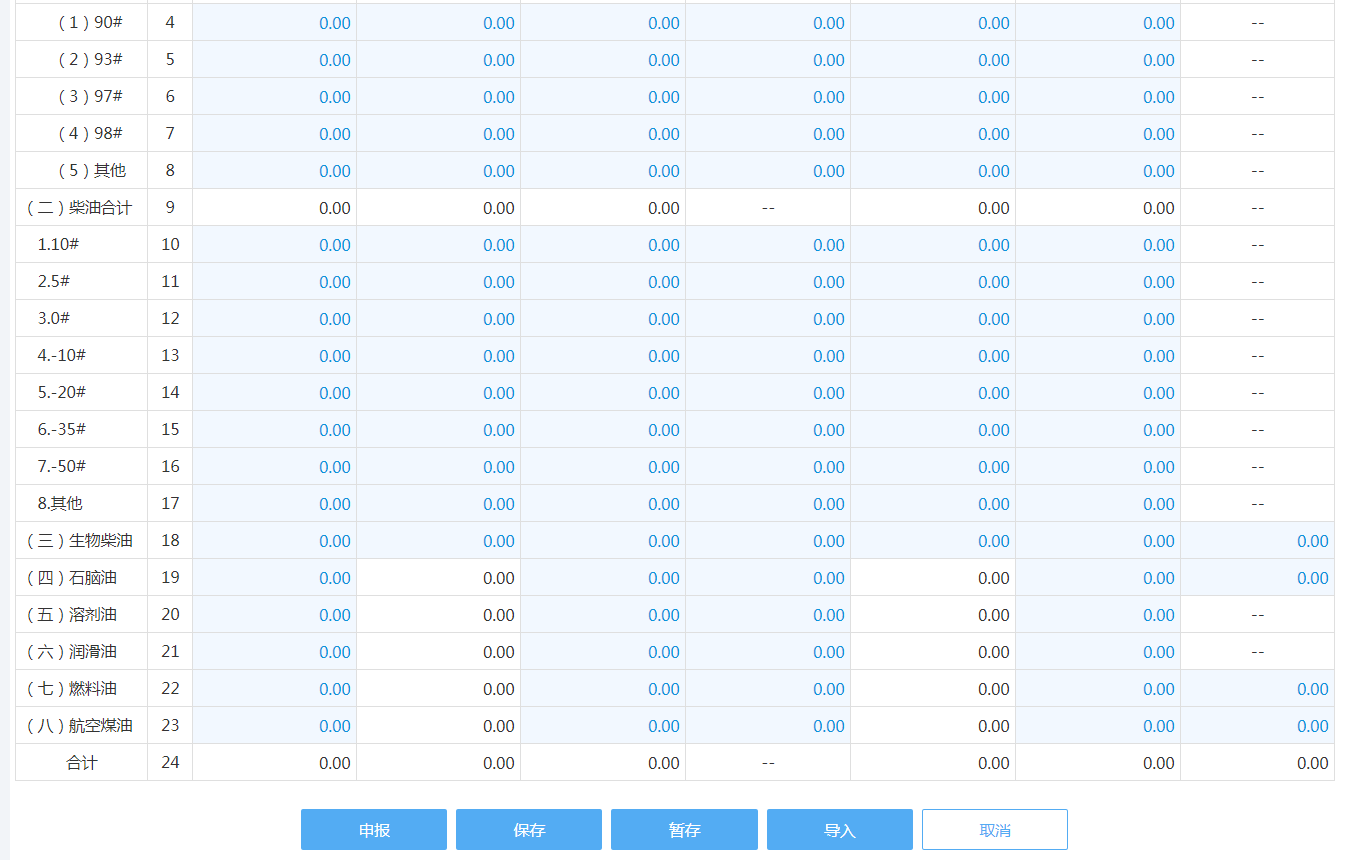
Task: Select first value cell in 90# row
Action: (x=274, y=23)
